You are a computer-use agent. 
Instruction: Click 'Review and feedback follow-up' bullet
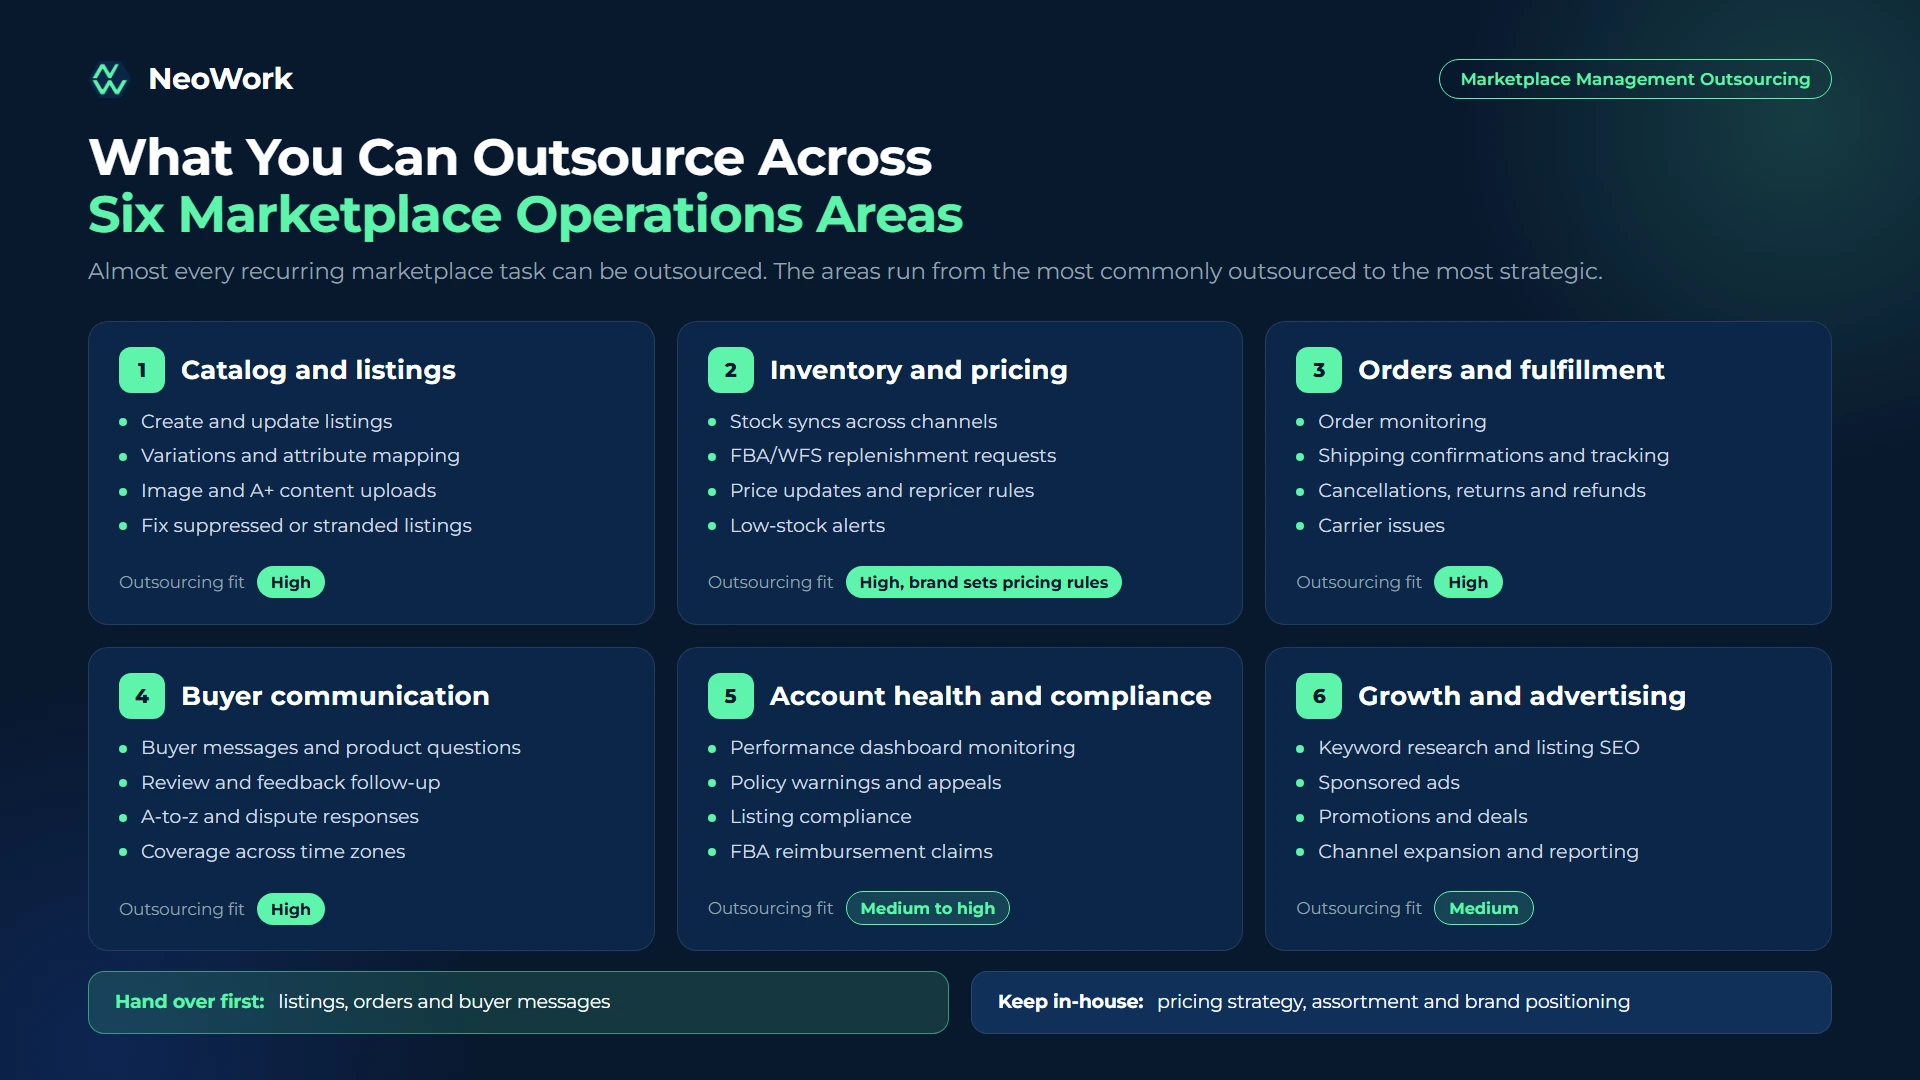click(x=290, y=783)
